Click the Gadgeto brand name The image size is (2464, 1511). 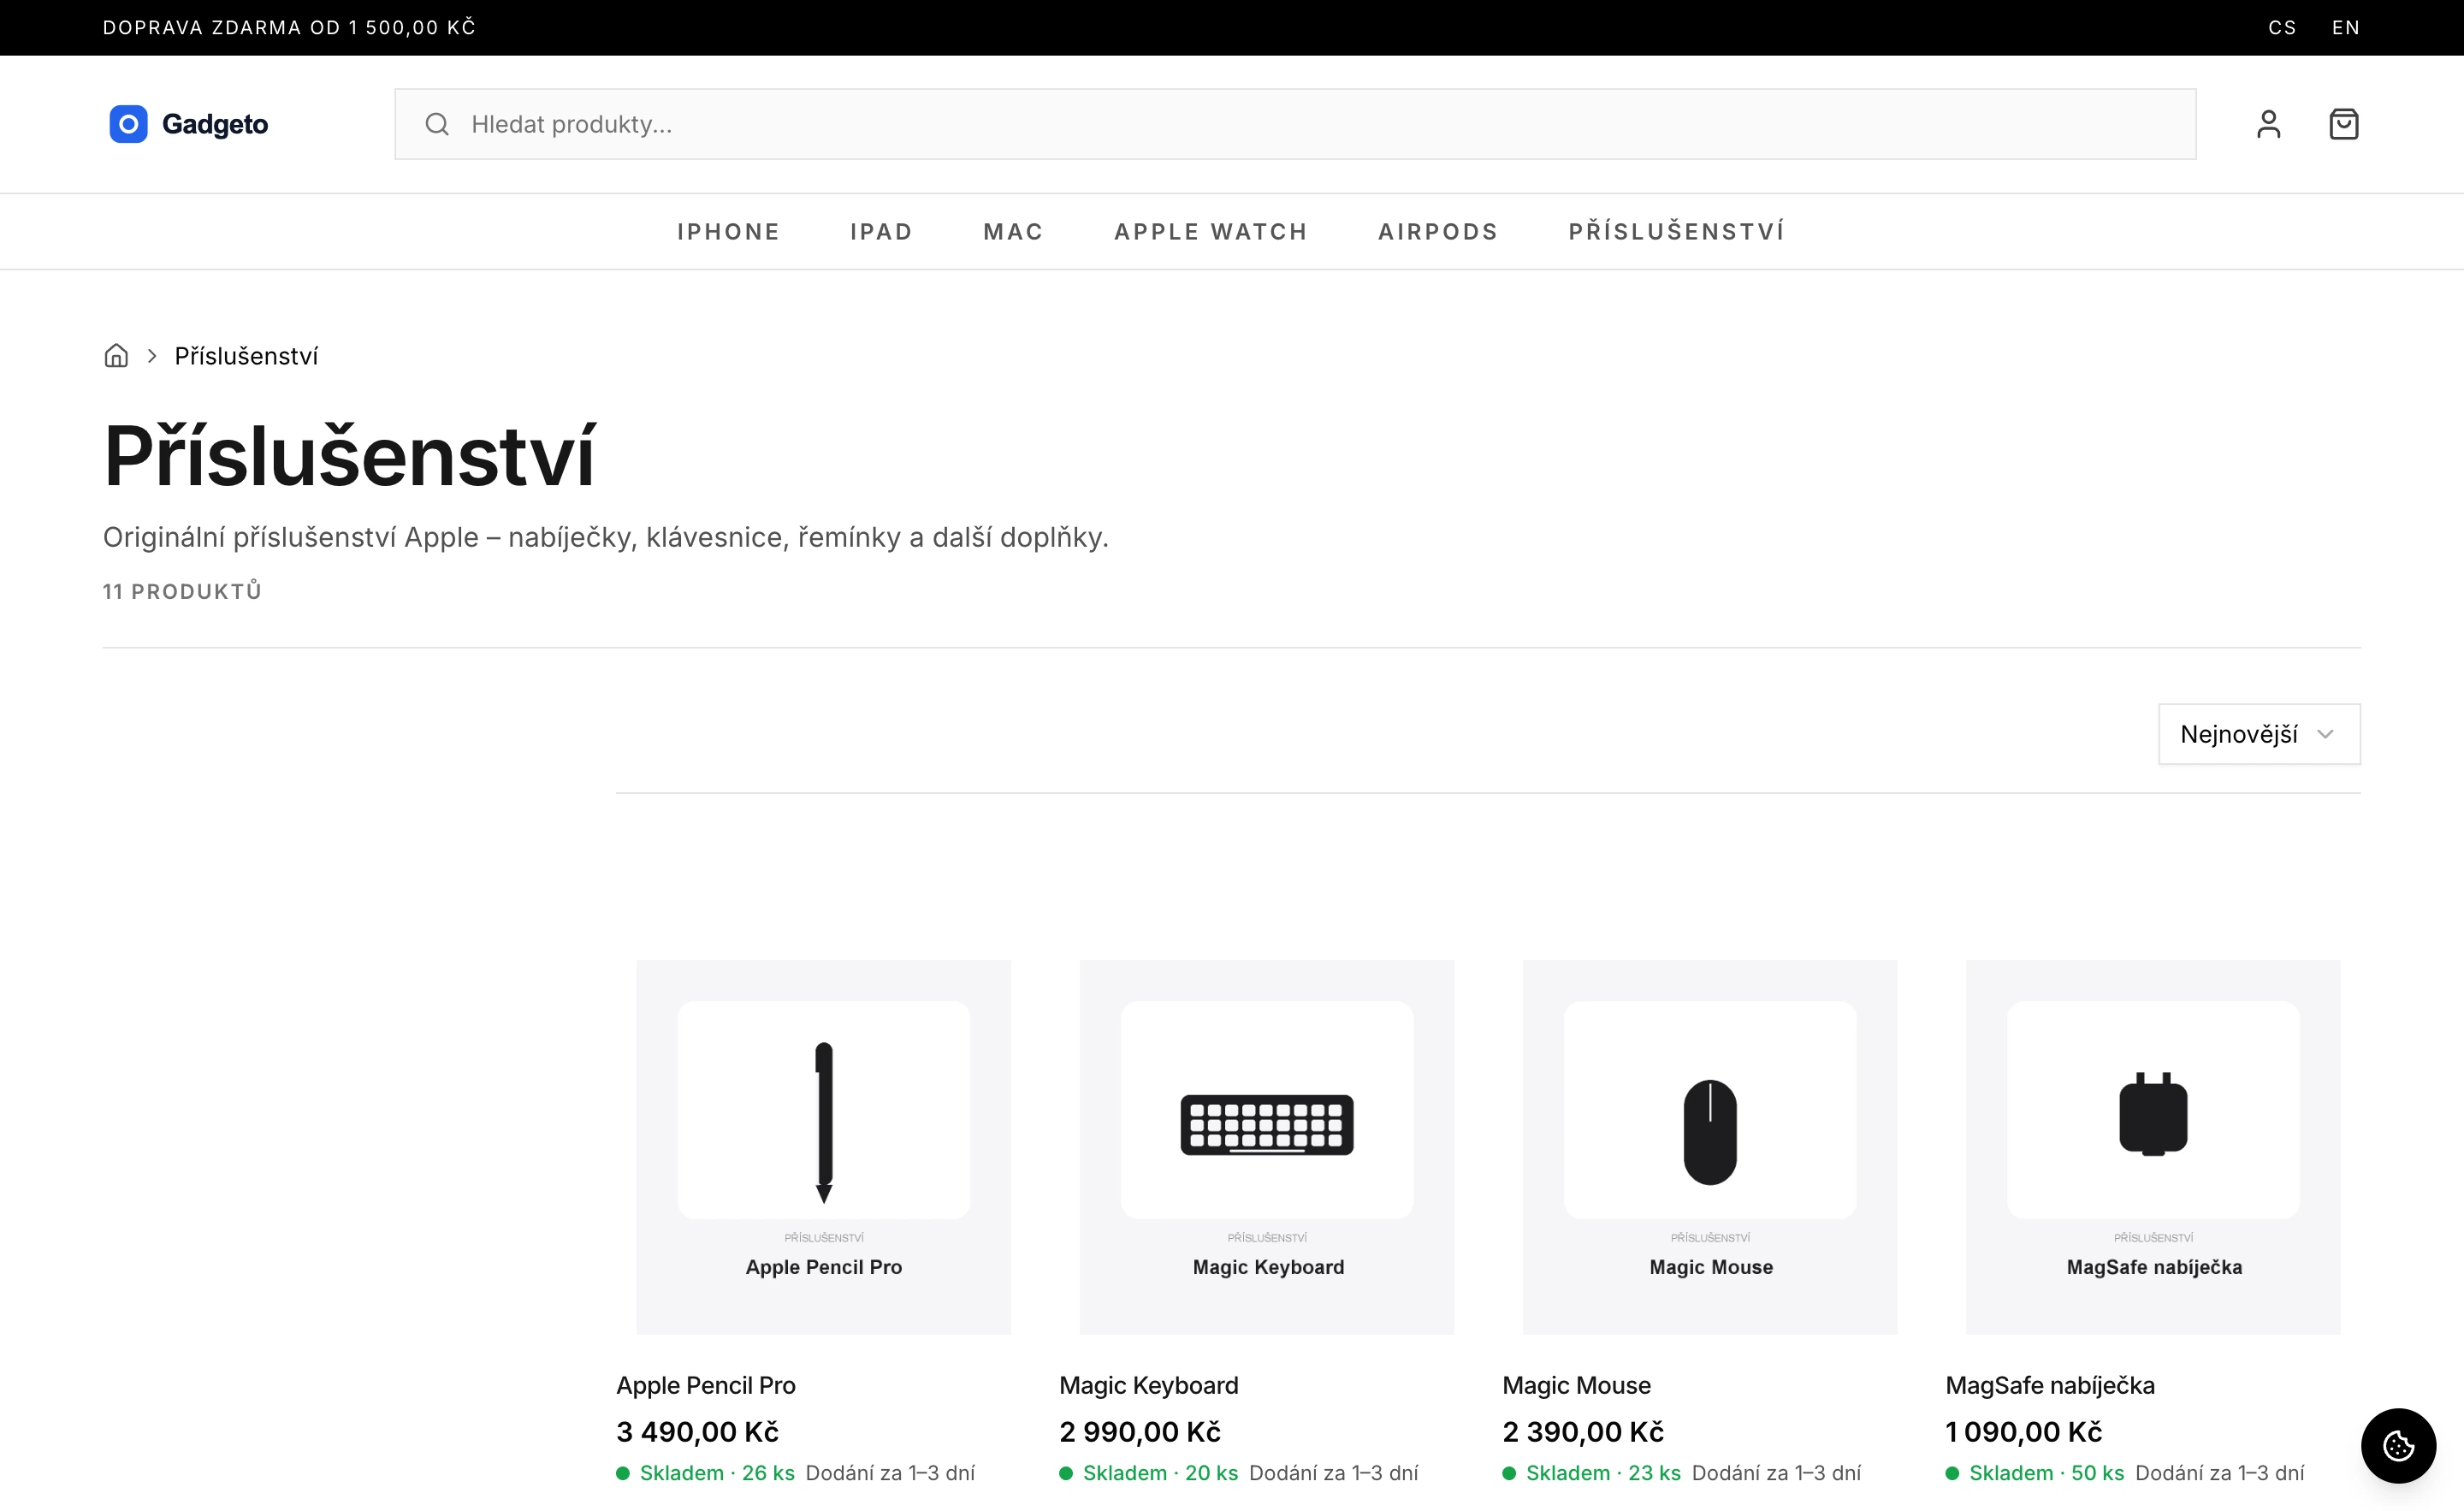point(215,124)
